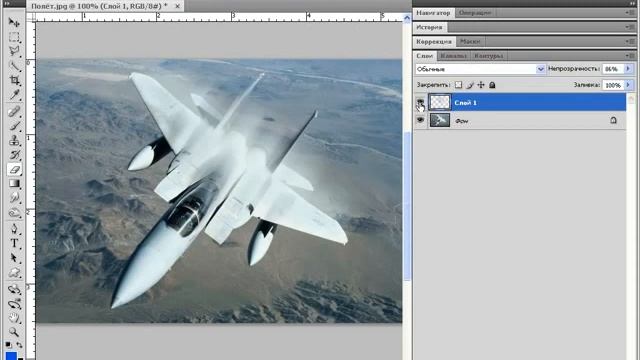This screenshot has height=360, width=640.
Task: Switch to the Каналы tab
Action: coord(453,56)
